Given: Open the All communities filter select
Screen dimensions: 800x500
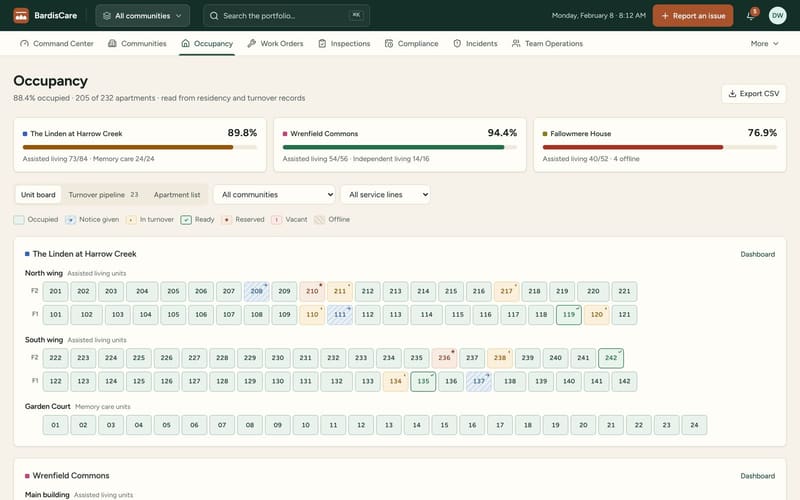Looking at the screenshot, I should point(274,194).
